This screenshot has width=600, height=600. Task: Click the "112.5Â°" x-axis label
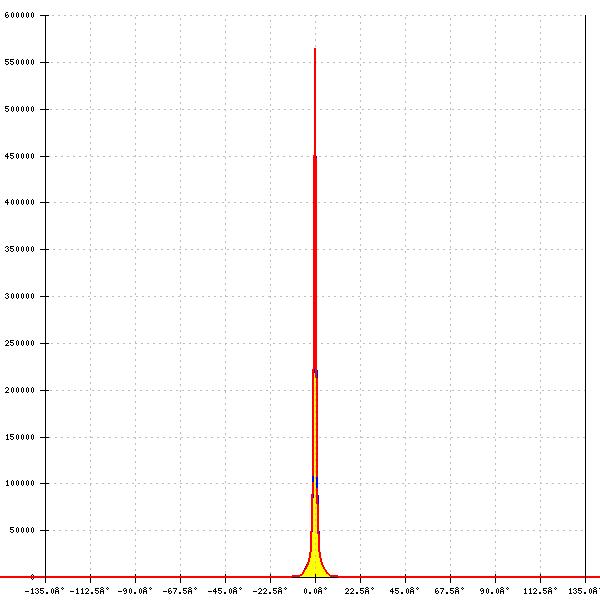click(x=540, y=591)
